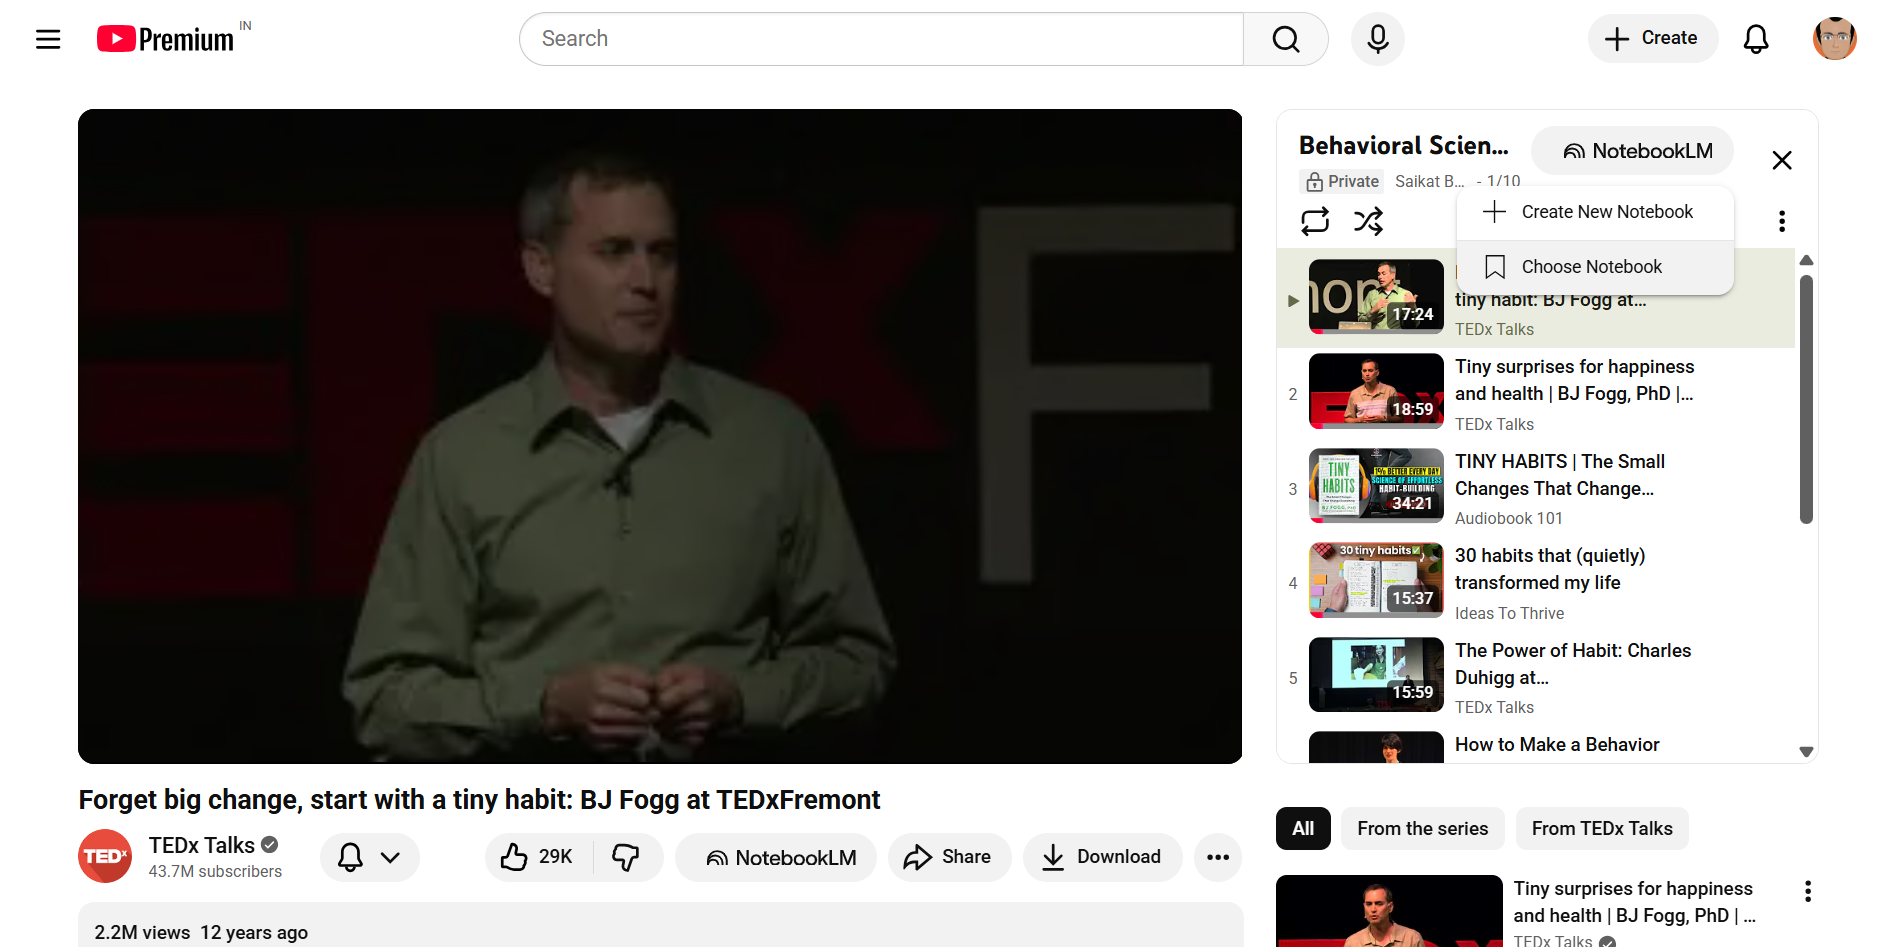The width and height of the screenshot is (1890, 947).
Task: Click the search magnifier icon
Action: (x=1286, y=39)
